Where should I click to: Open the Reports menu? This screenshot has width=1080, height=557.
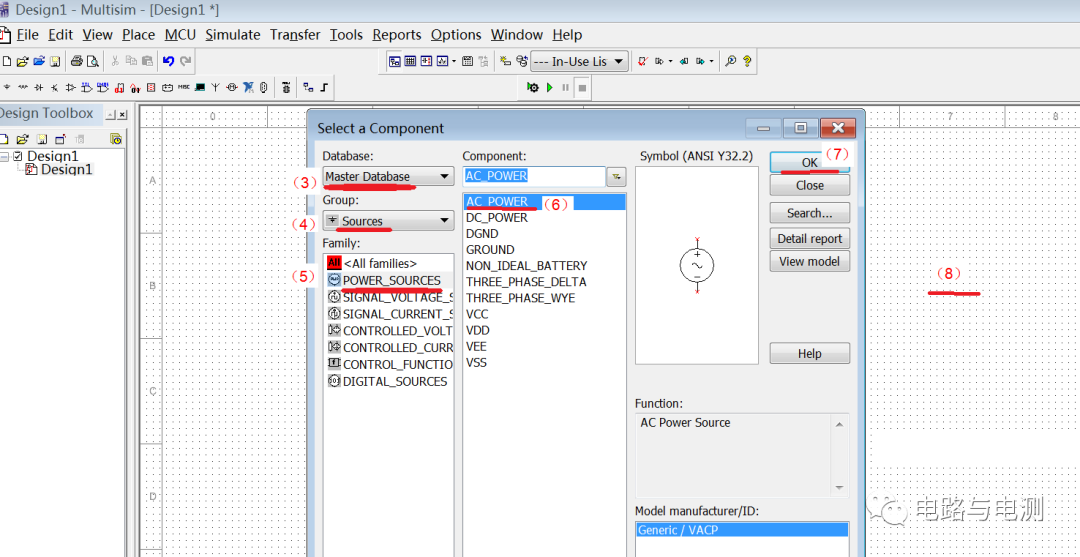coord(397,34)
